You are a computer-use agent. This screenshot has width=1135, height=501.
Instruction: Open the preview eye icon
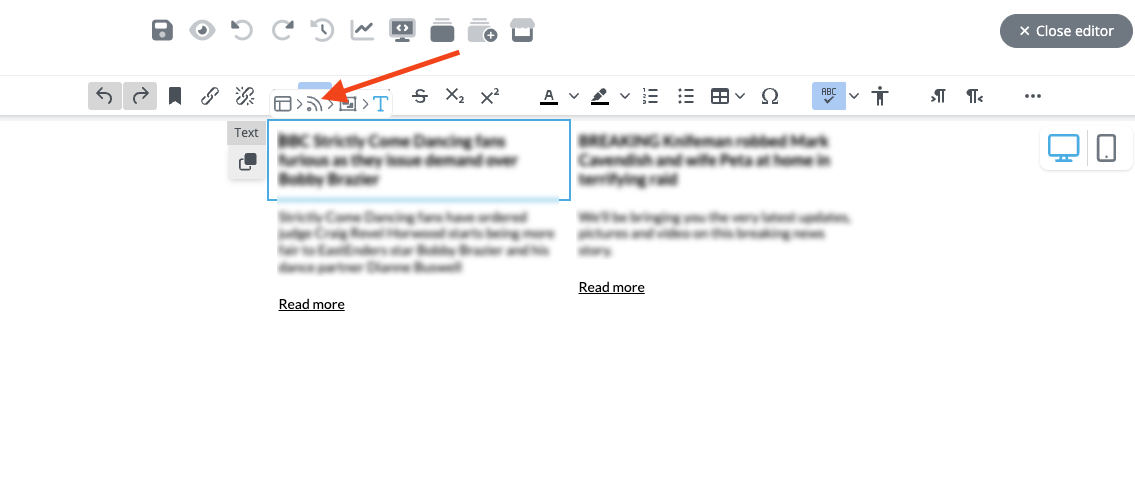click(x=202, y=30)
